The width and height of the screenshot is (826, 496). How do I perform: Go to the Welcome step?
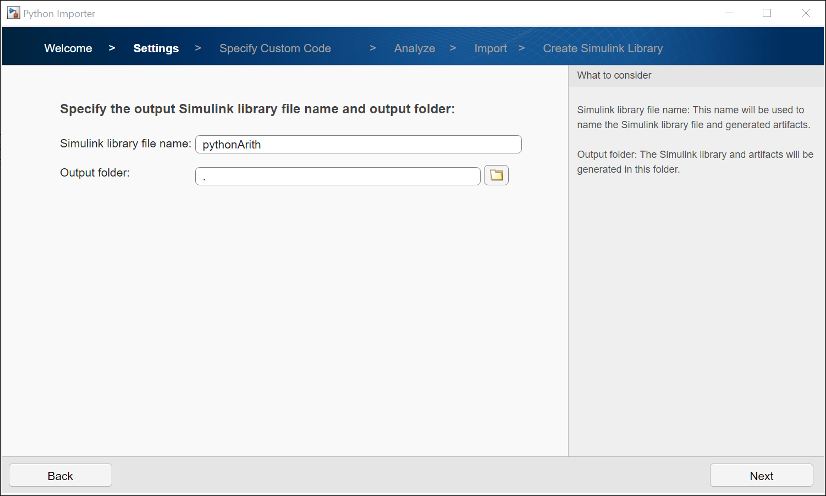[68, 48]
